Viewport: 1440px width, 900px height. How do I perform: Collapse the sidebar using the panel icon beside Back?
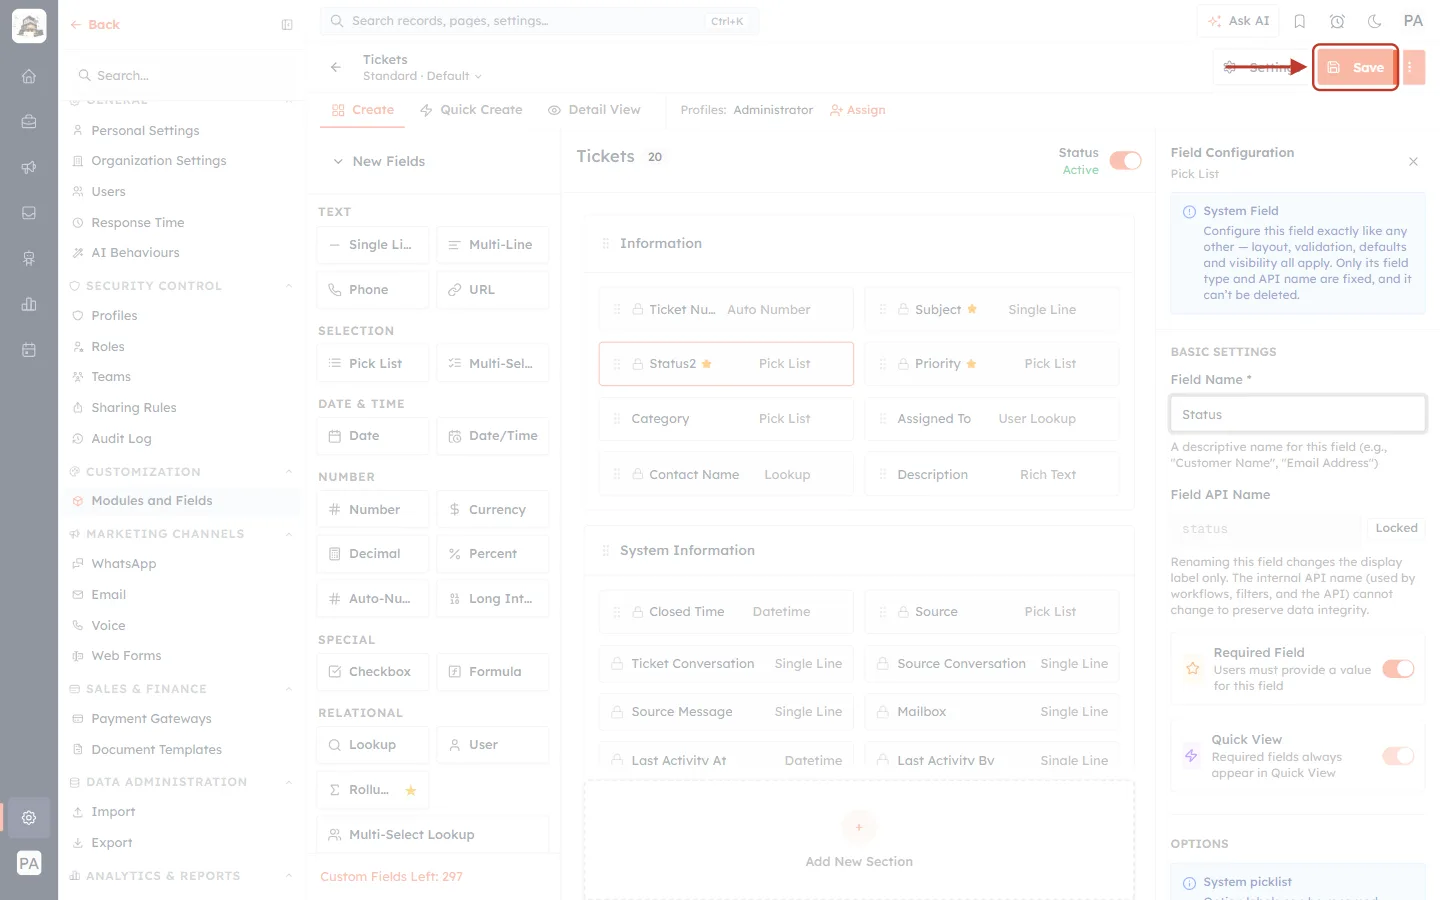pyautogui.click(x=287, y=25)
